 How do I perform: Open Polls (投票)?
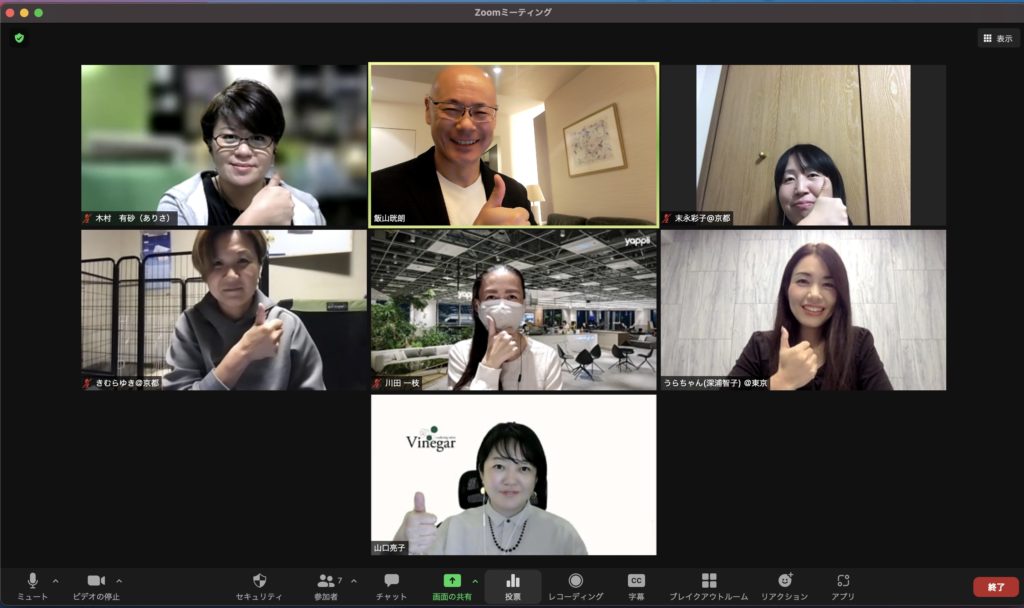pyautogui.click(x=513, y=585)
